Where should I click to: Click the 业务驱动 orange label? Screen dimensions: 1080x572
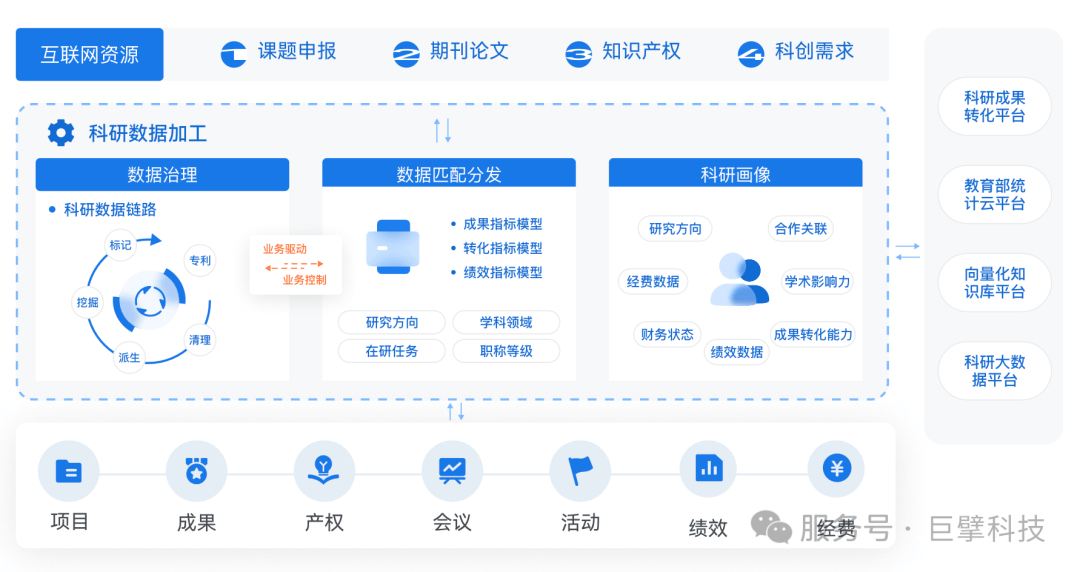pyautogui.click(x=284, y=249)
